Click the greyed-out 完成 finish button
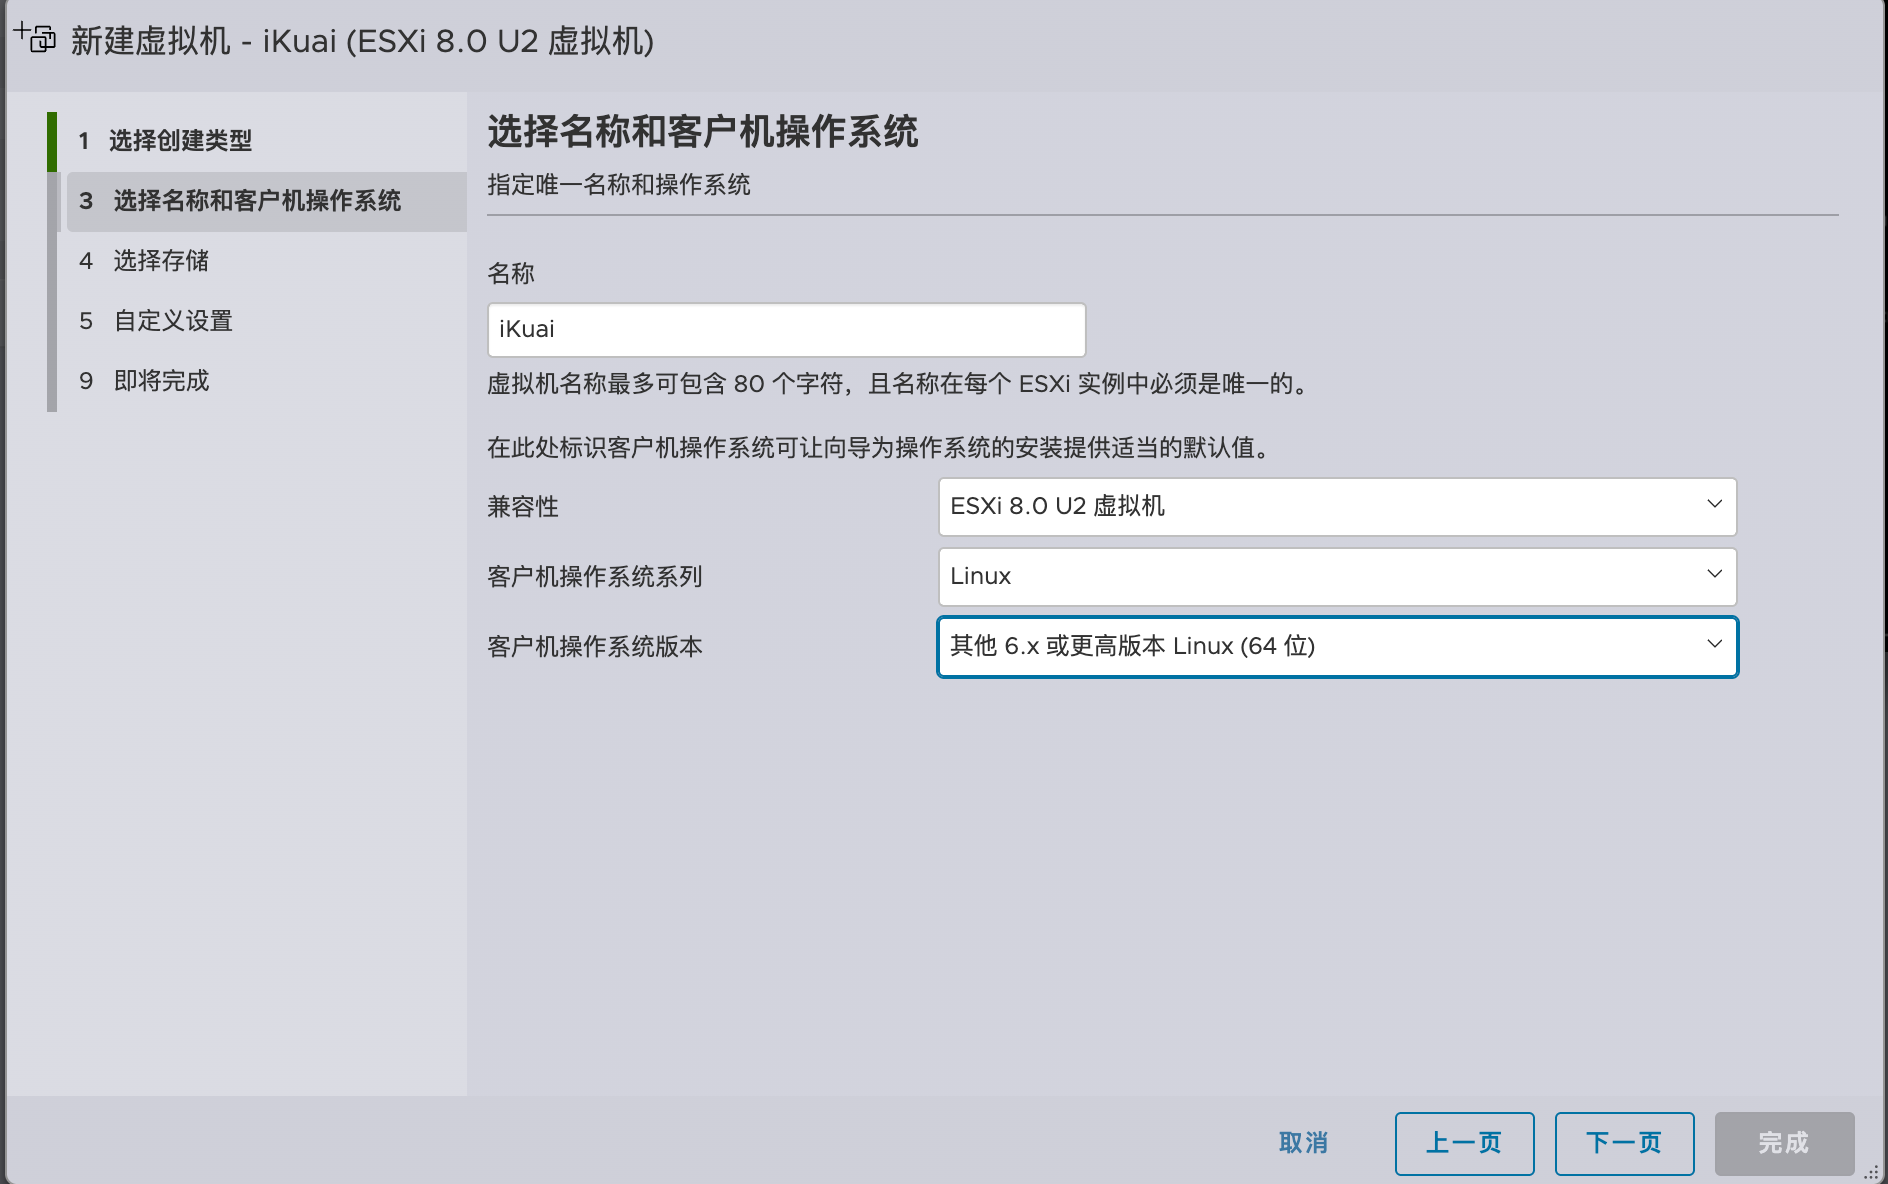Viewport: 1888px width, 1184px height. [x=1784, y=1143]
